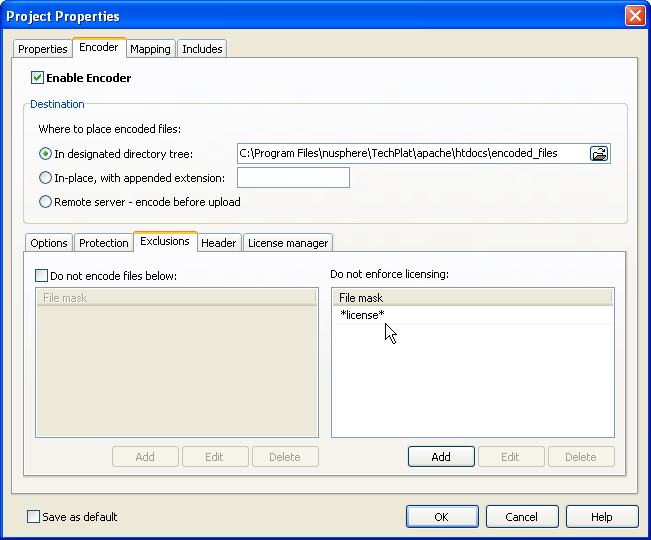Viewport: 651px width, 540px height.
Task: Check Do not encode files below
Action: (x=42, y=276)
